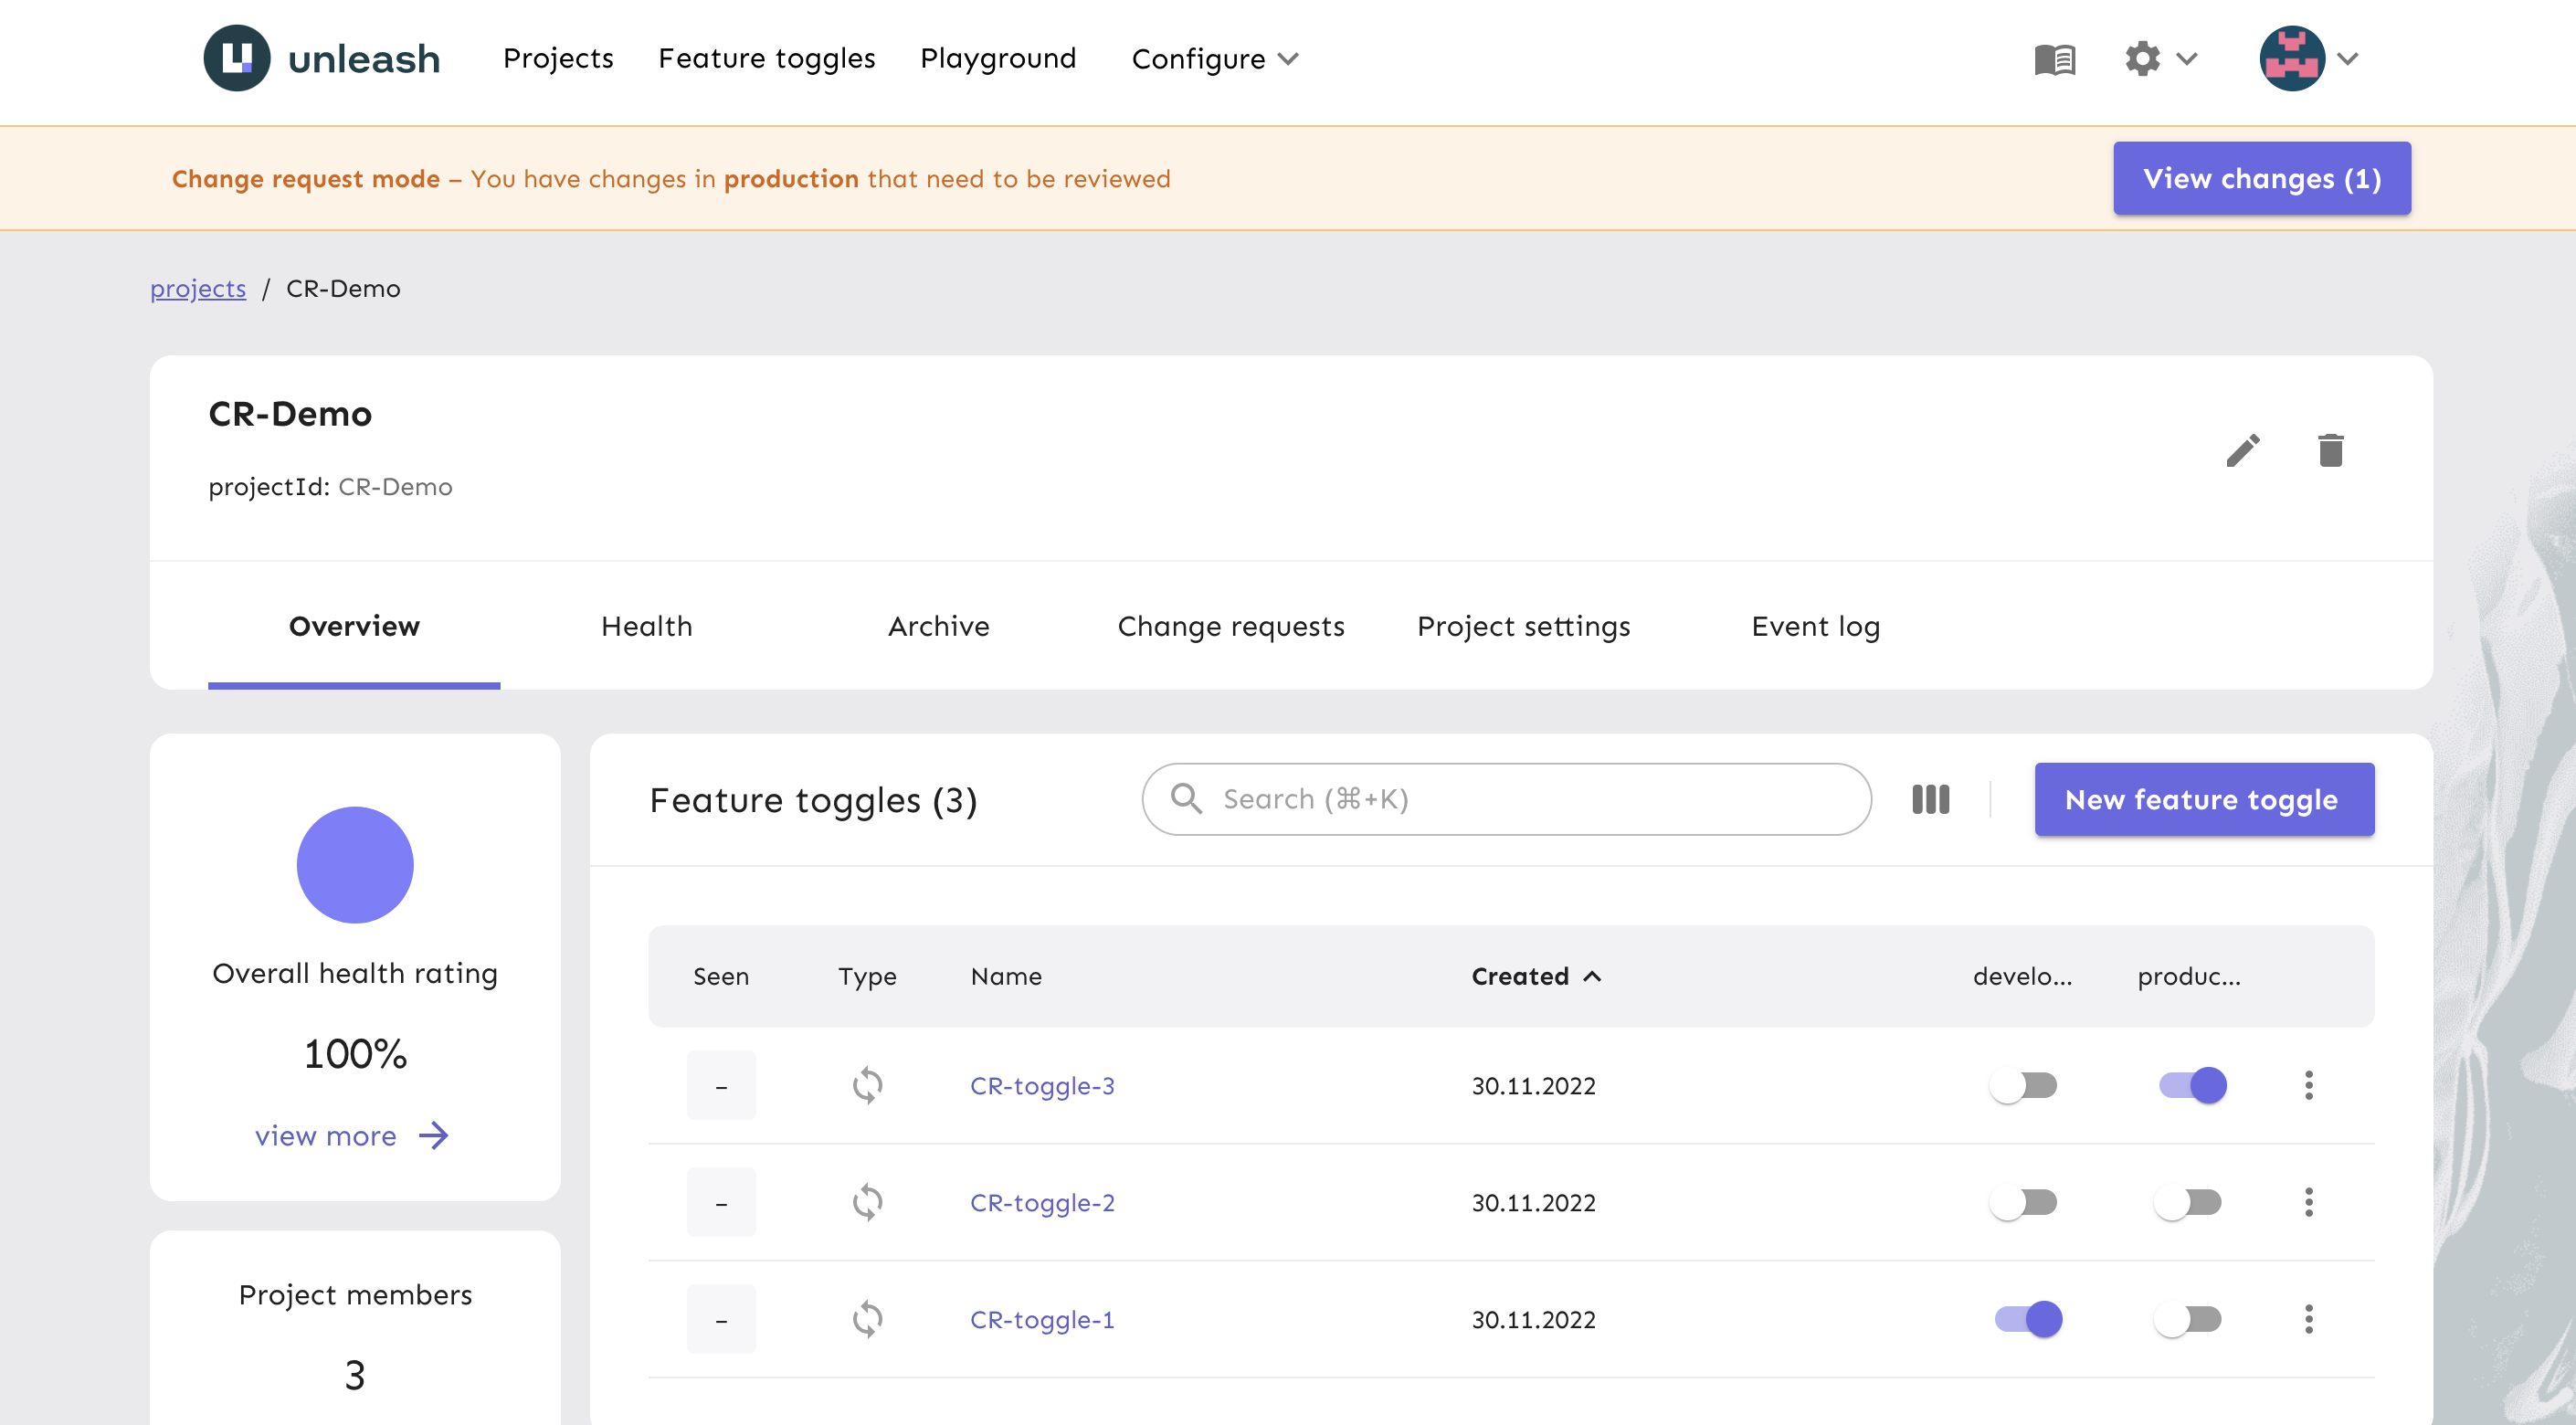
Task: Click the refresh/sync icon for CR-toggle-2
Action: [865, 1202]
